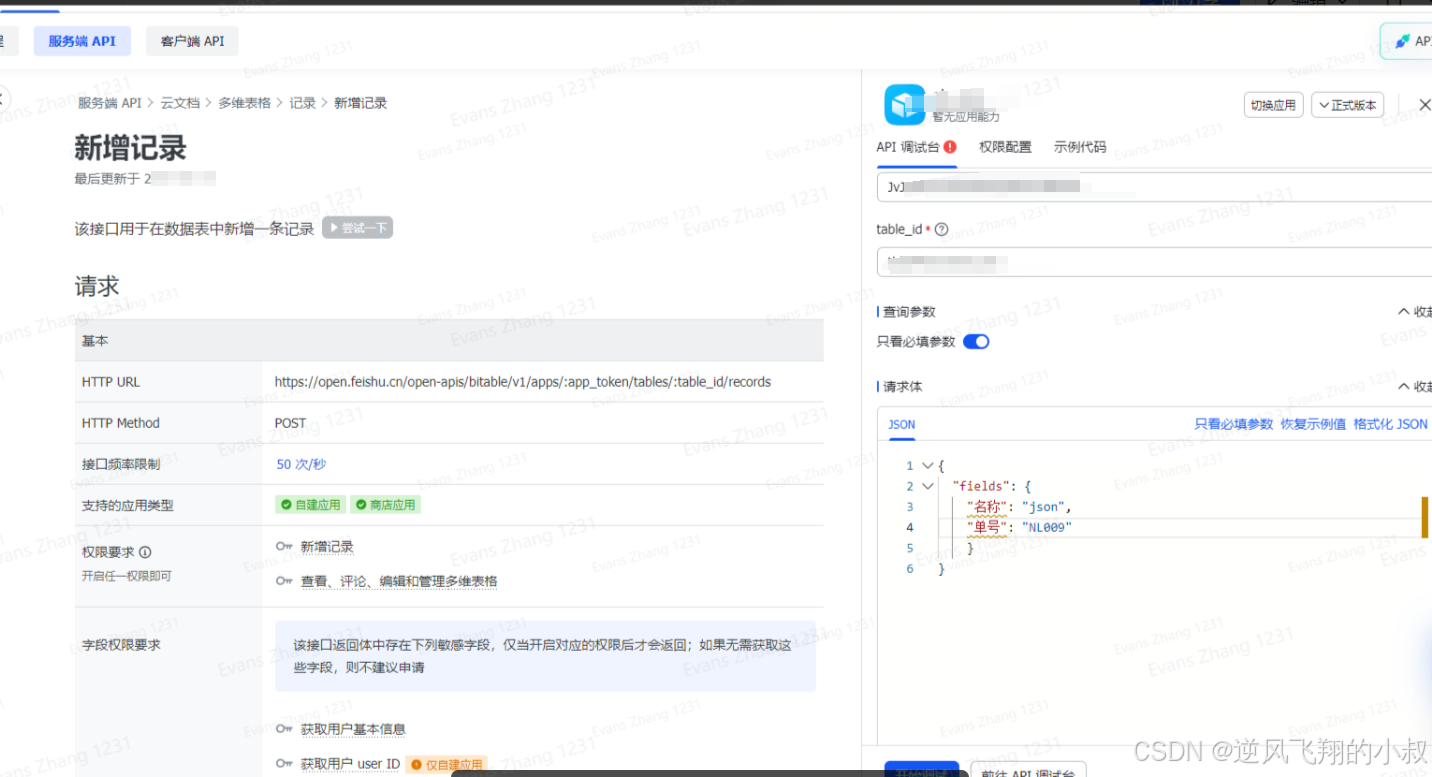Screen dimensions: 1432x777
Task: Click the 恢复示例值 link
Action: point(1313,424)
